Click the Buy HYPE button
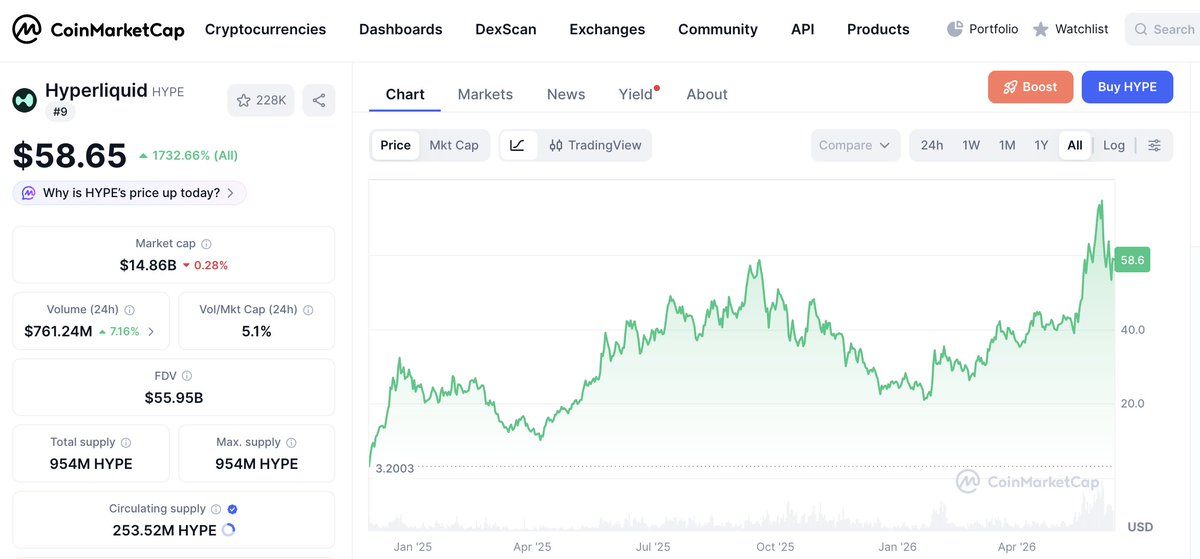The height and width of the screenshot is (559, 1200). pos(1127,87)
